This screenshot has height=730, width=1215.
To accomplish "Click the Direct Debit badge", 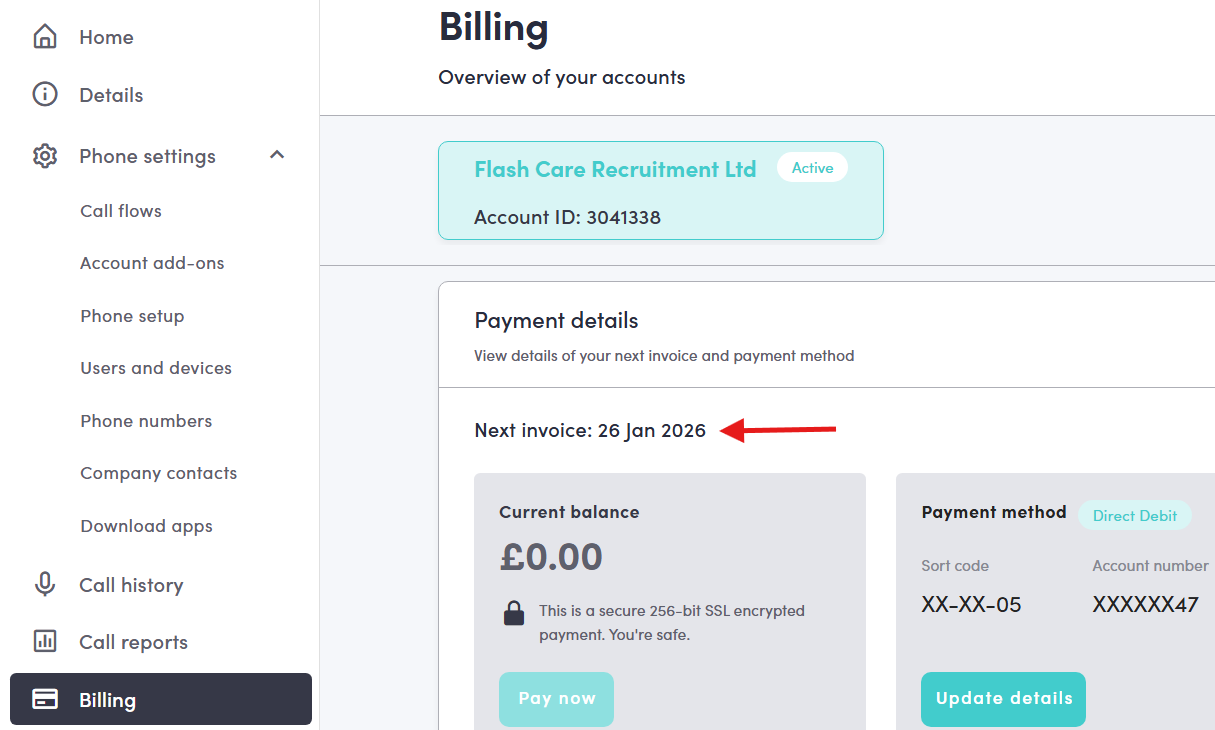I will click(x=1135, y=516).
